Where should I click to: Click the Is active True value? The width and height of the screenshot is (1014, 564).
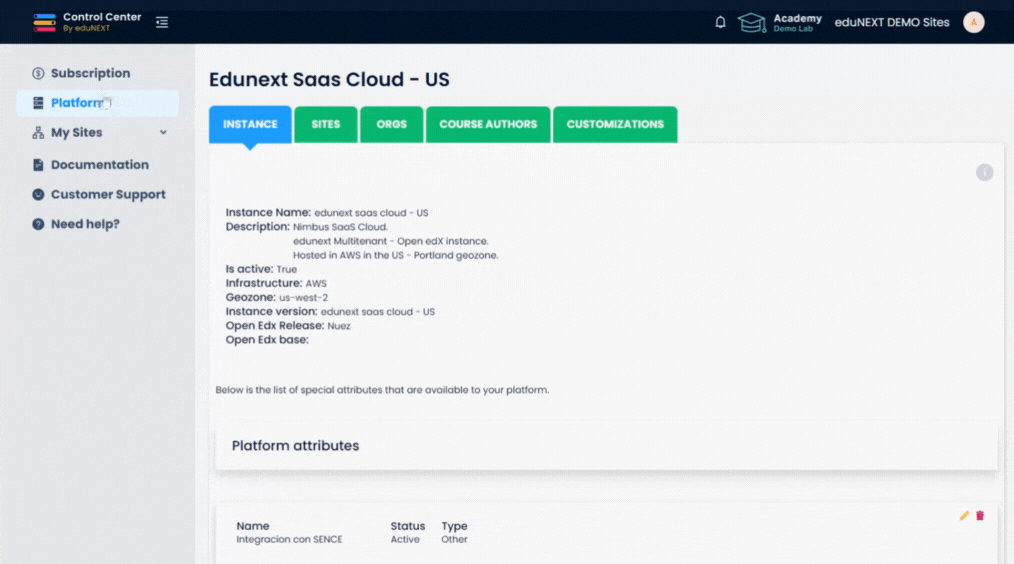click(286, 269)
